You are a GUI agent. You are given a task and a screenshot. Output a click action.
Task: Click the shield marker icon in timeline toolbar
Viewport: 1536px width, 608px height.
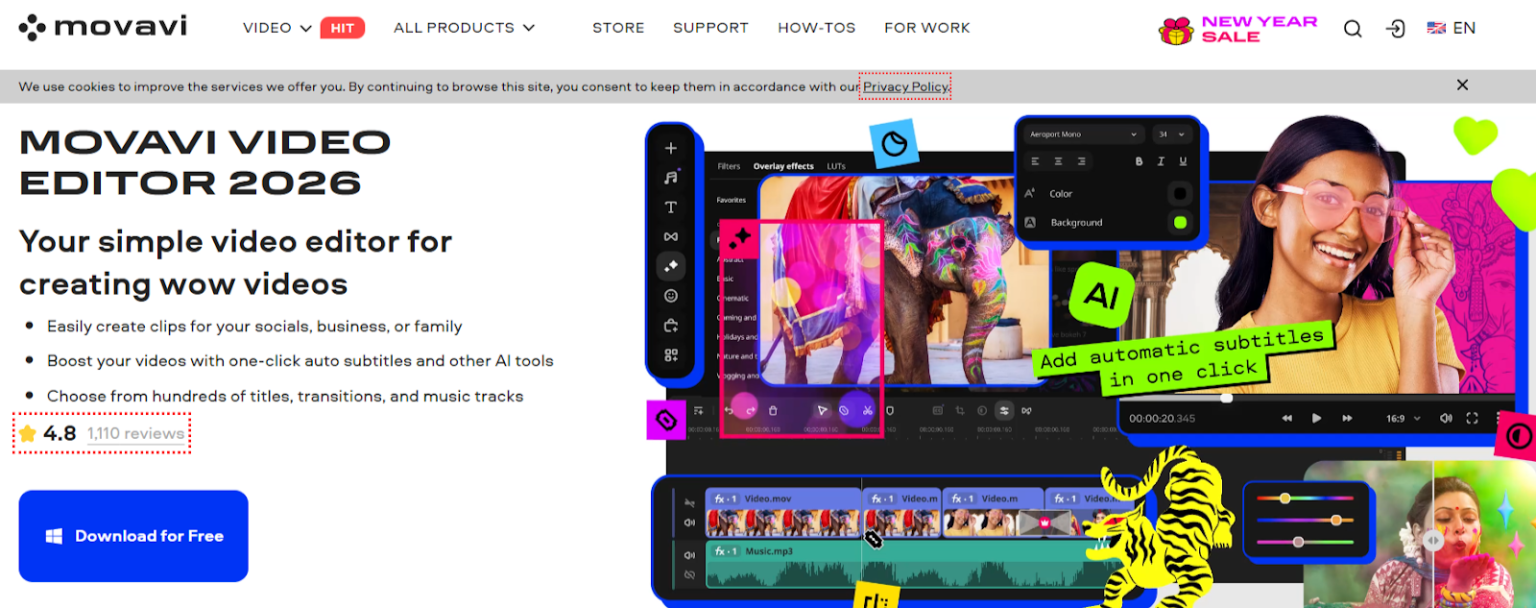(890, 410)
